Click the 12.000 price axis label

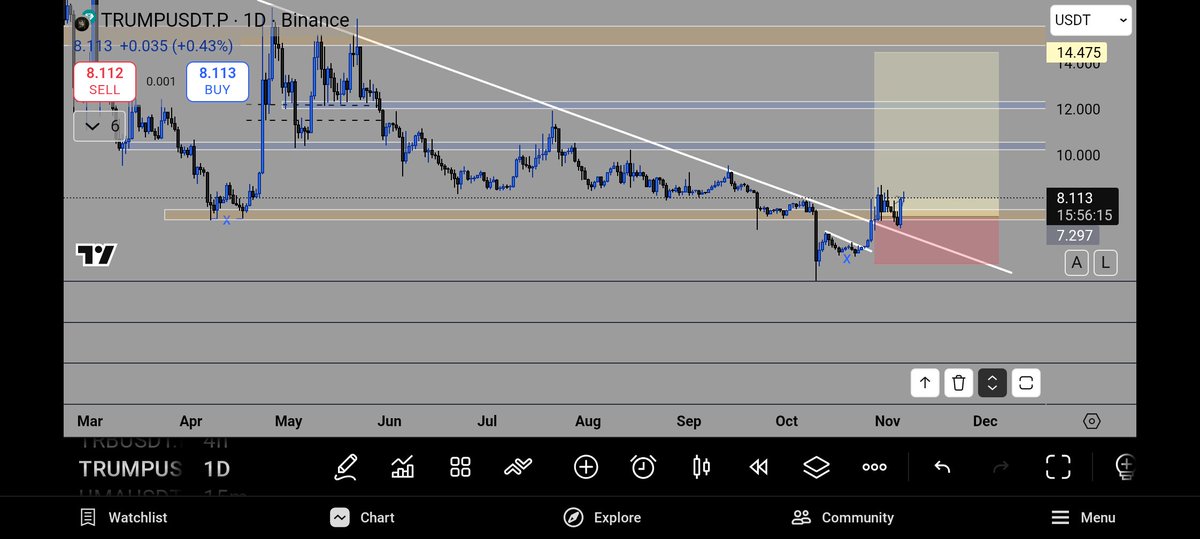pos(1076,109)
